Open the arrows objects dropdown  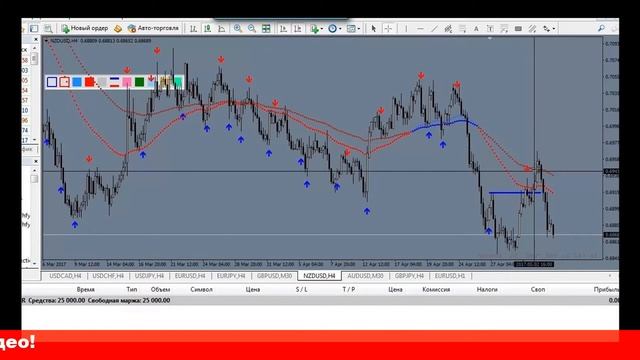point(549,29)
